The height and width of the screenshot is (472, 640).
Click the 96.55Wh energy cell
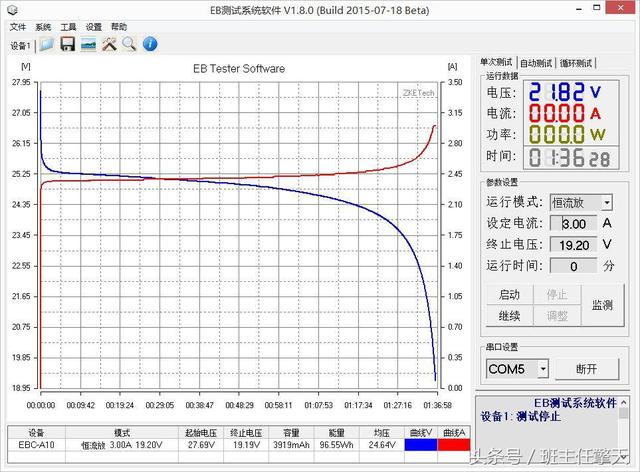(337, 445)
